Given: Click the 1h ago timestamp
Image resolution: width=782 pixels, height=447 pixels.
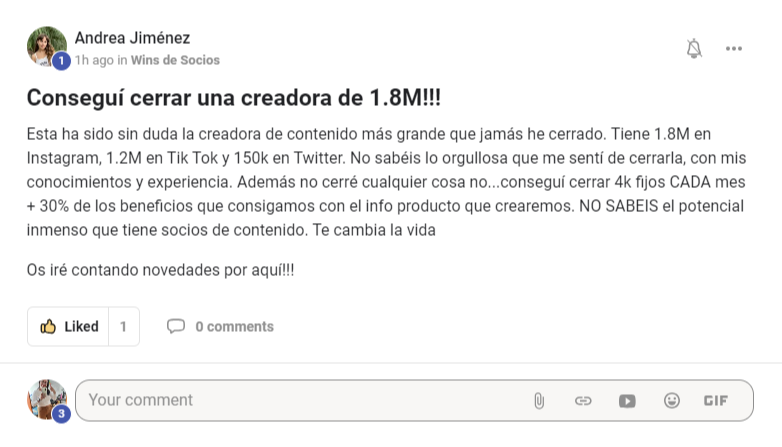Looking at the screenshot, I should (x=94, y=60).
